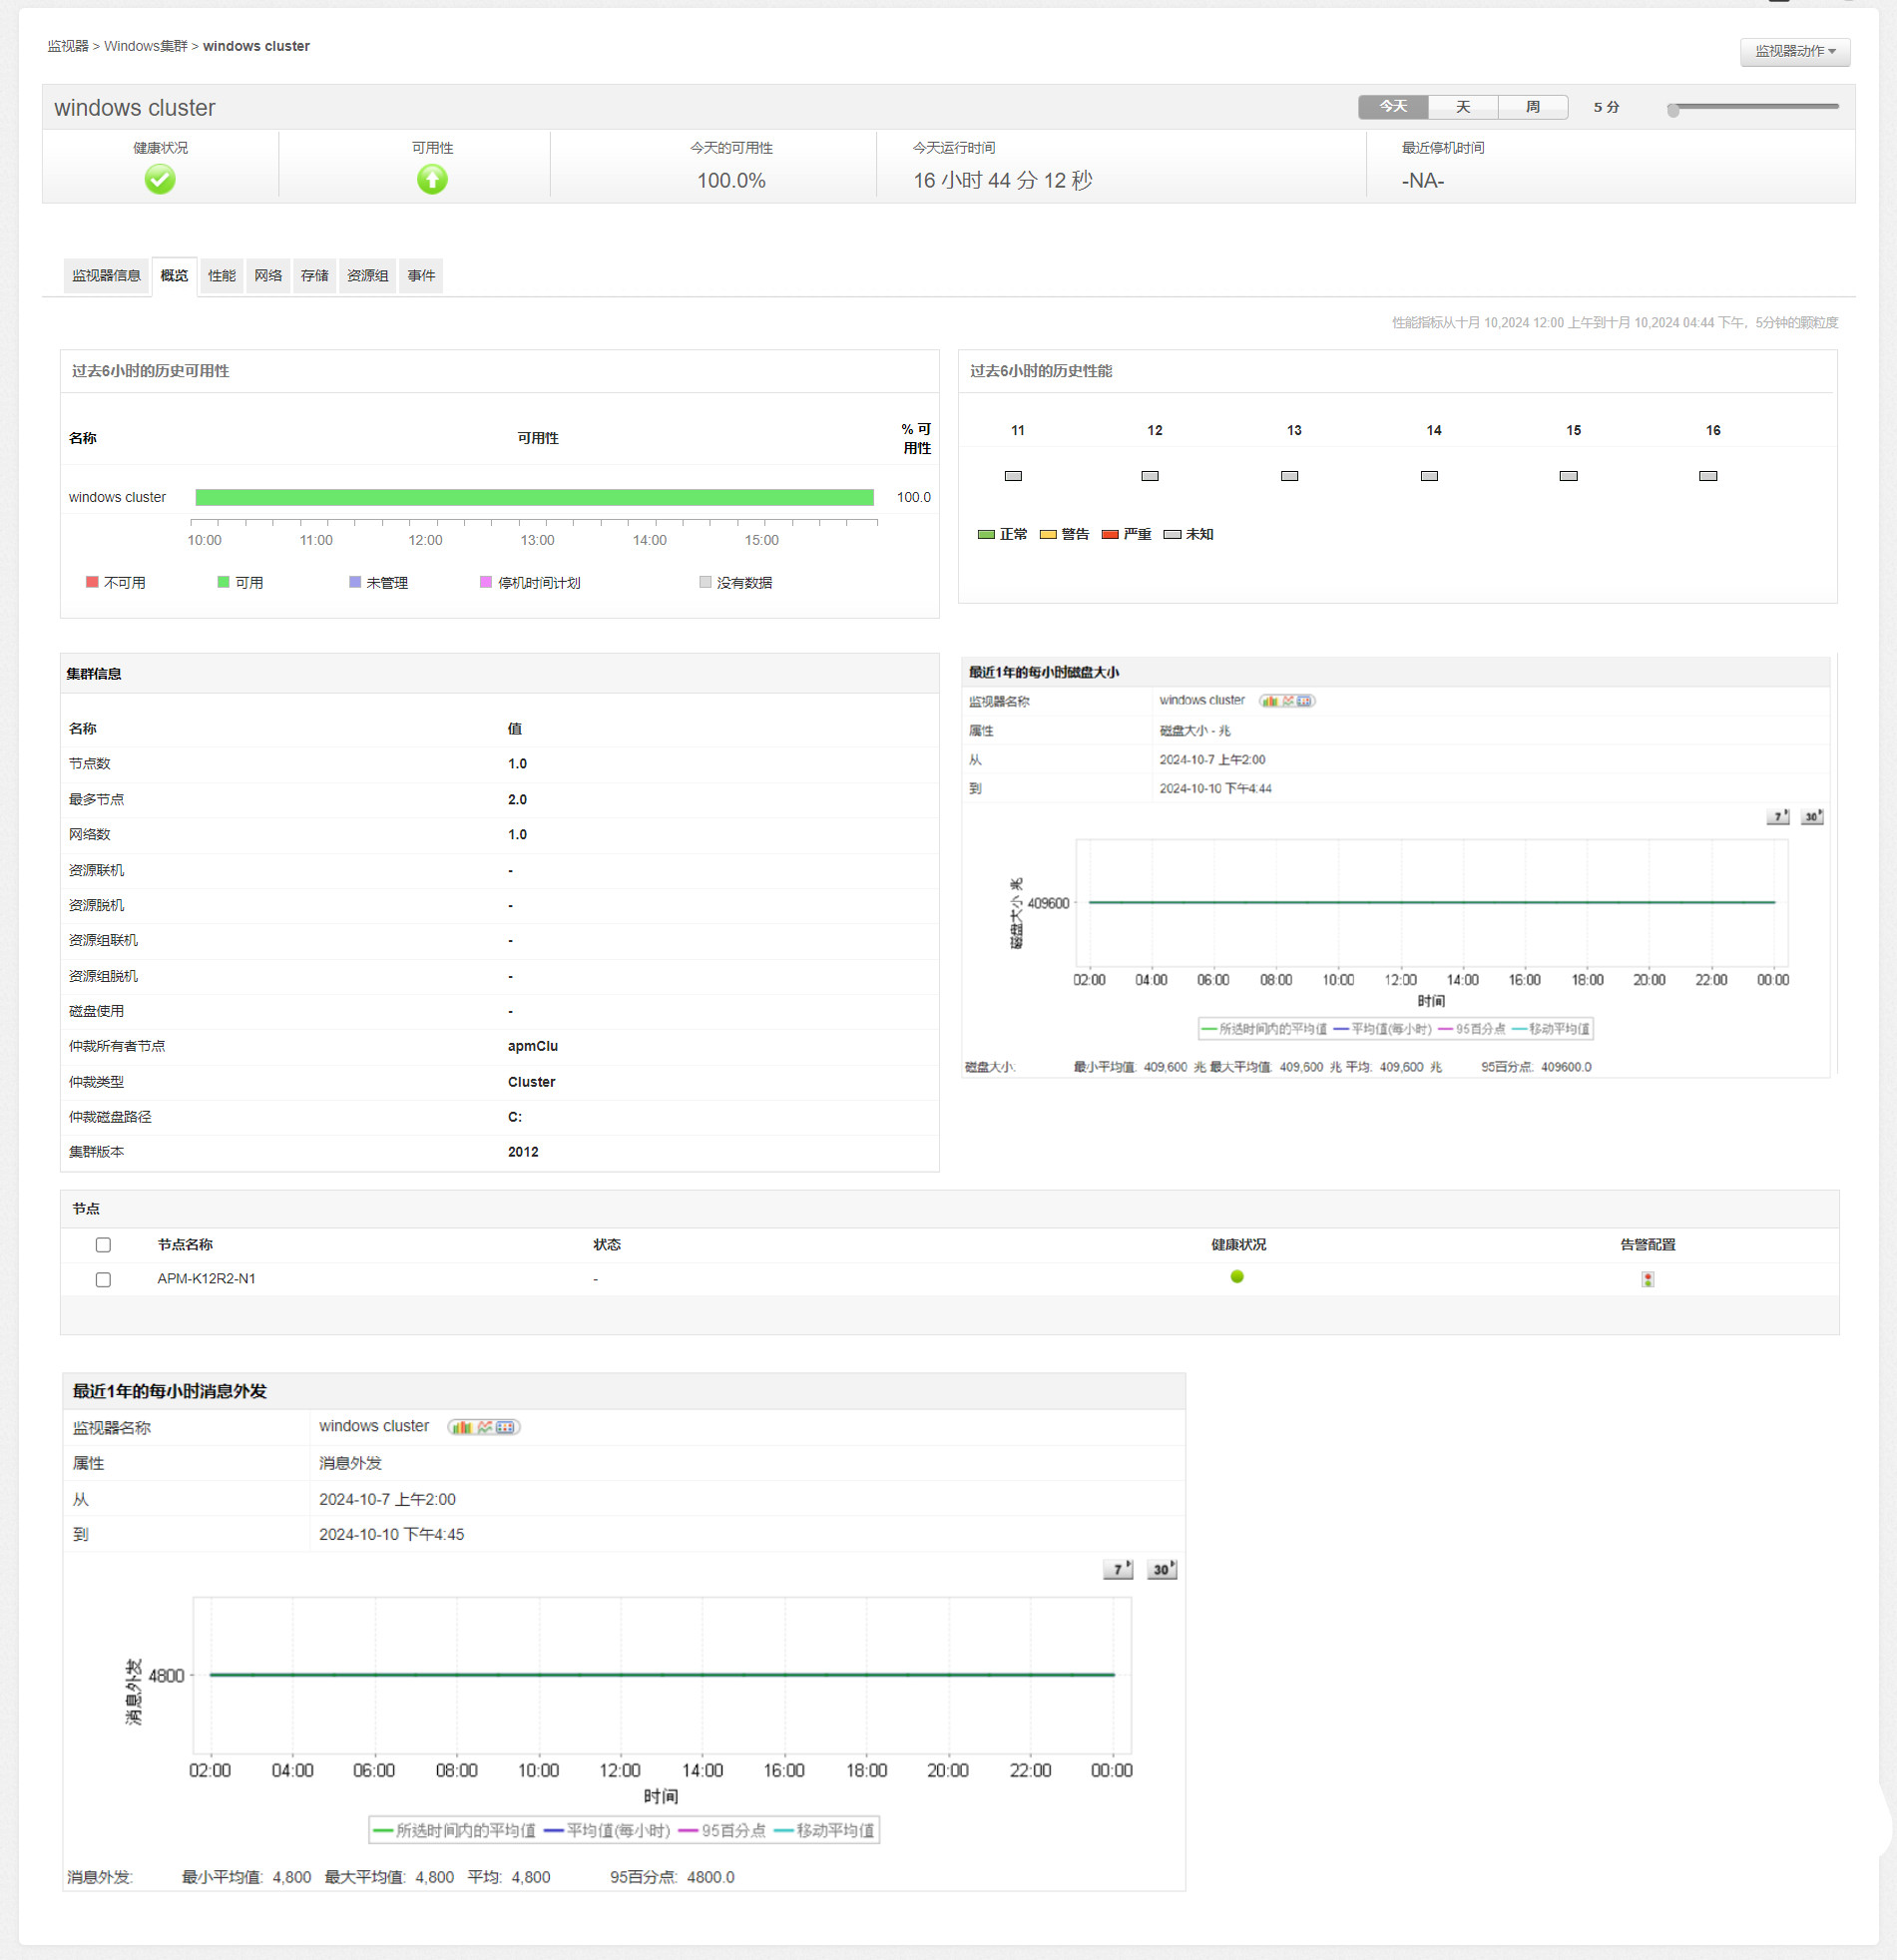The height and width of the screenshot is (1960, 1897).
Task: Click the green windows cluster availability bar
Action: (534, 497)
